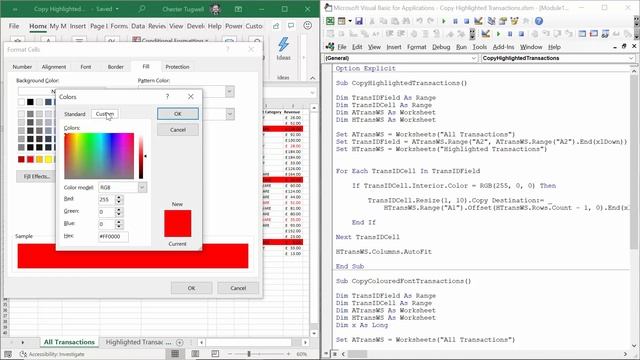Toggle Design Mode in the top VBA toolbar
The width and height of the screenshot is (640, 360).
click(478, 21)
